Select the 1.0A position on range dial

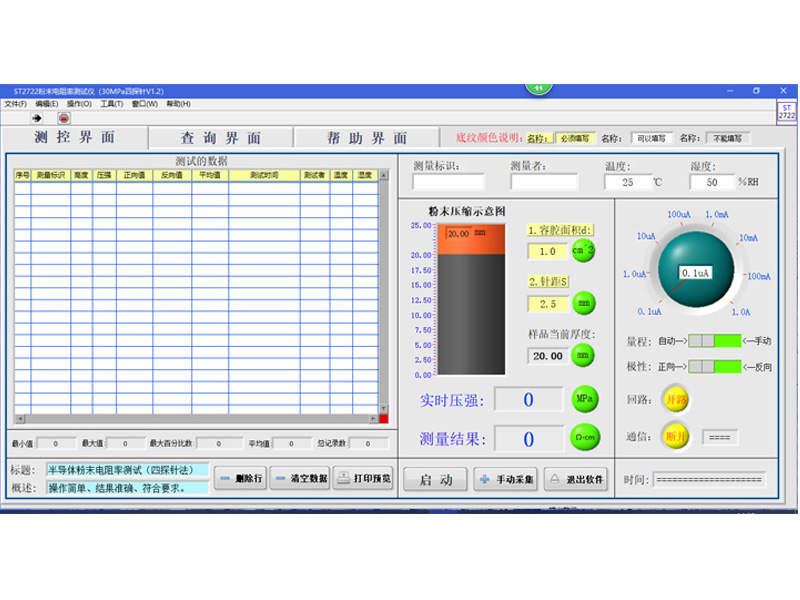pos(741,312)
